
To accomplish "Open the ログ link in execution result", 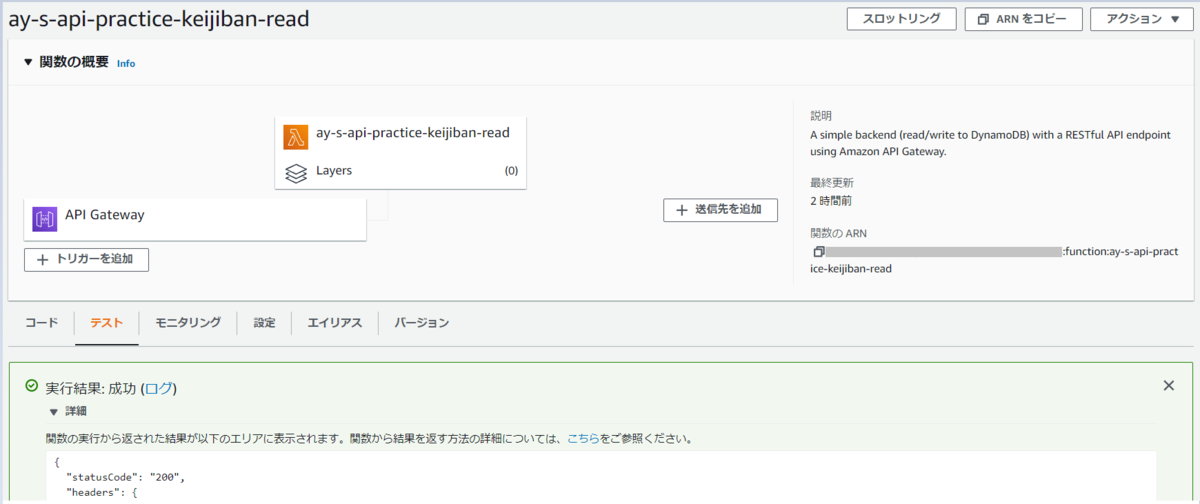I will coord(159,387).
